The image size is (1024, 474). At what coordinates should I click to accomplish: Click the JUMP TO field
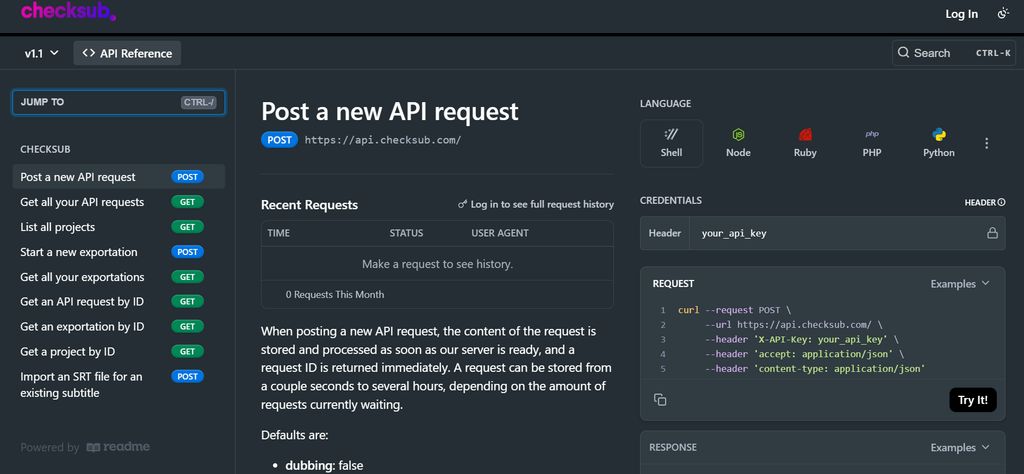(119, 102)
